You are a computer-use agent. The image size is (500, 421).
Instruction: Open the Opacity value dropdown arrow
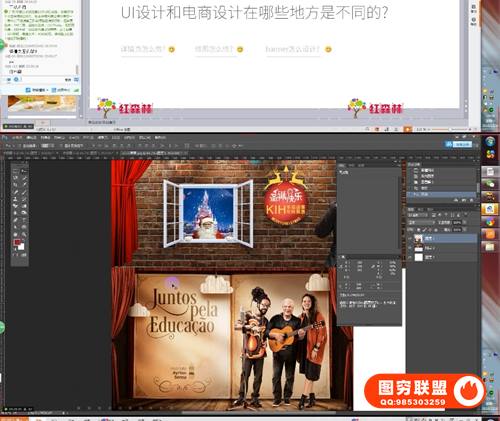(x=465, y=222)
